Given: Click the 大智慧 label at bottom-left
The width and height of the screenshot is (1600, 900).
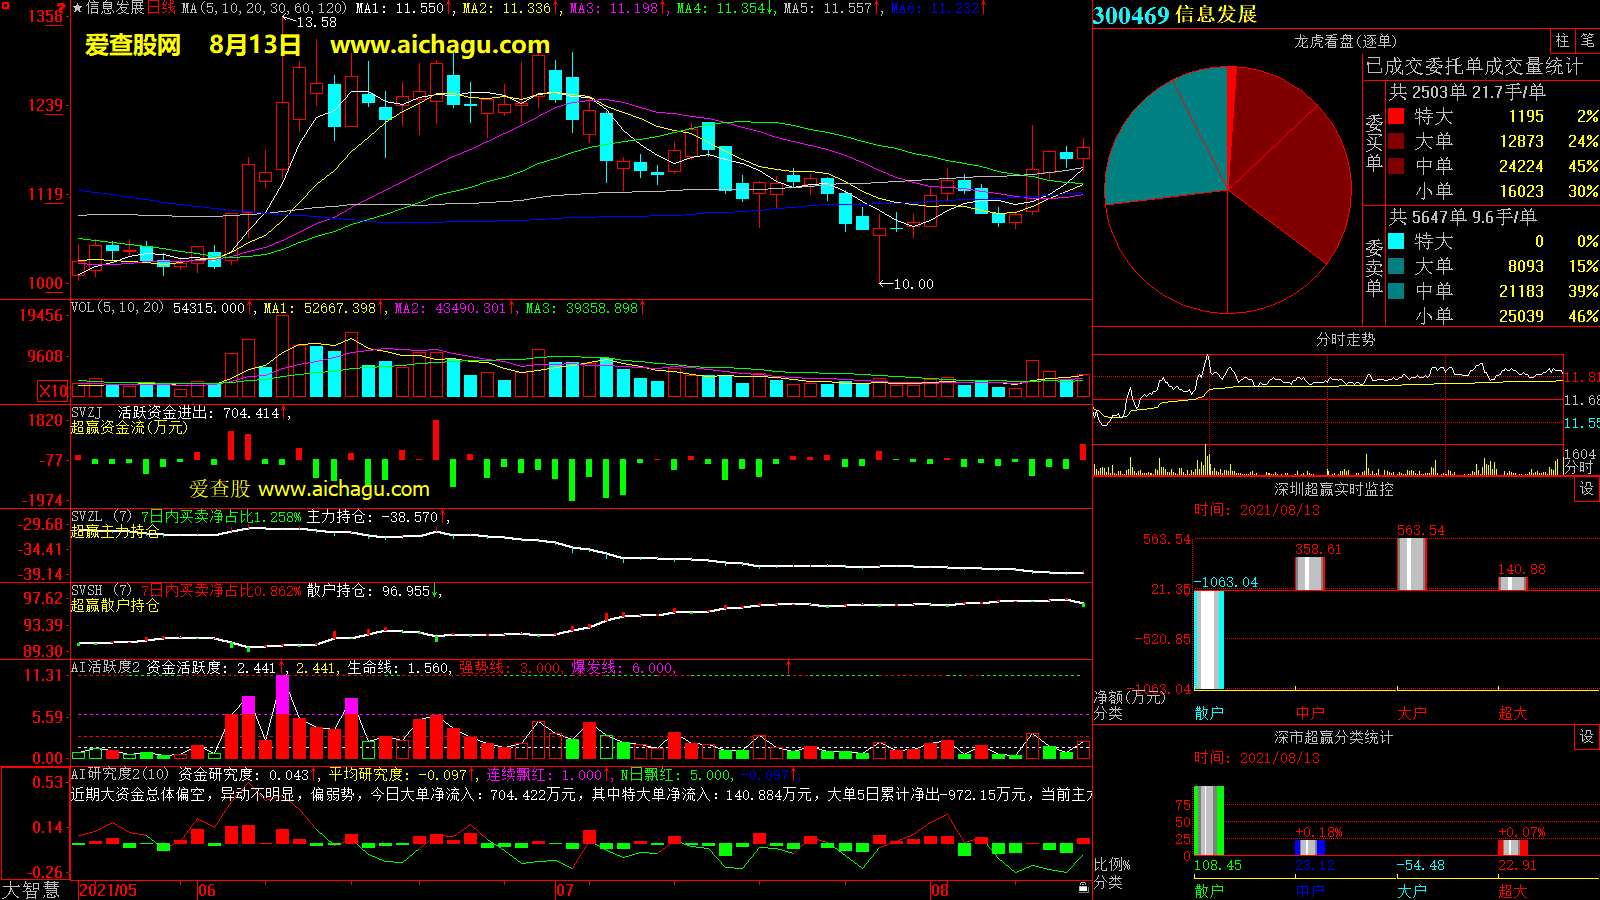Looking at the screenshot, I should tap(31, 890).
